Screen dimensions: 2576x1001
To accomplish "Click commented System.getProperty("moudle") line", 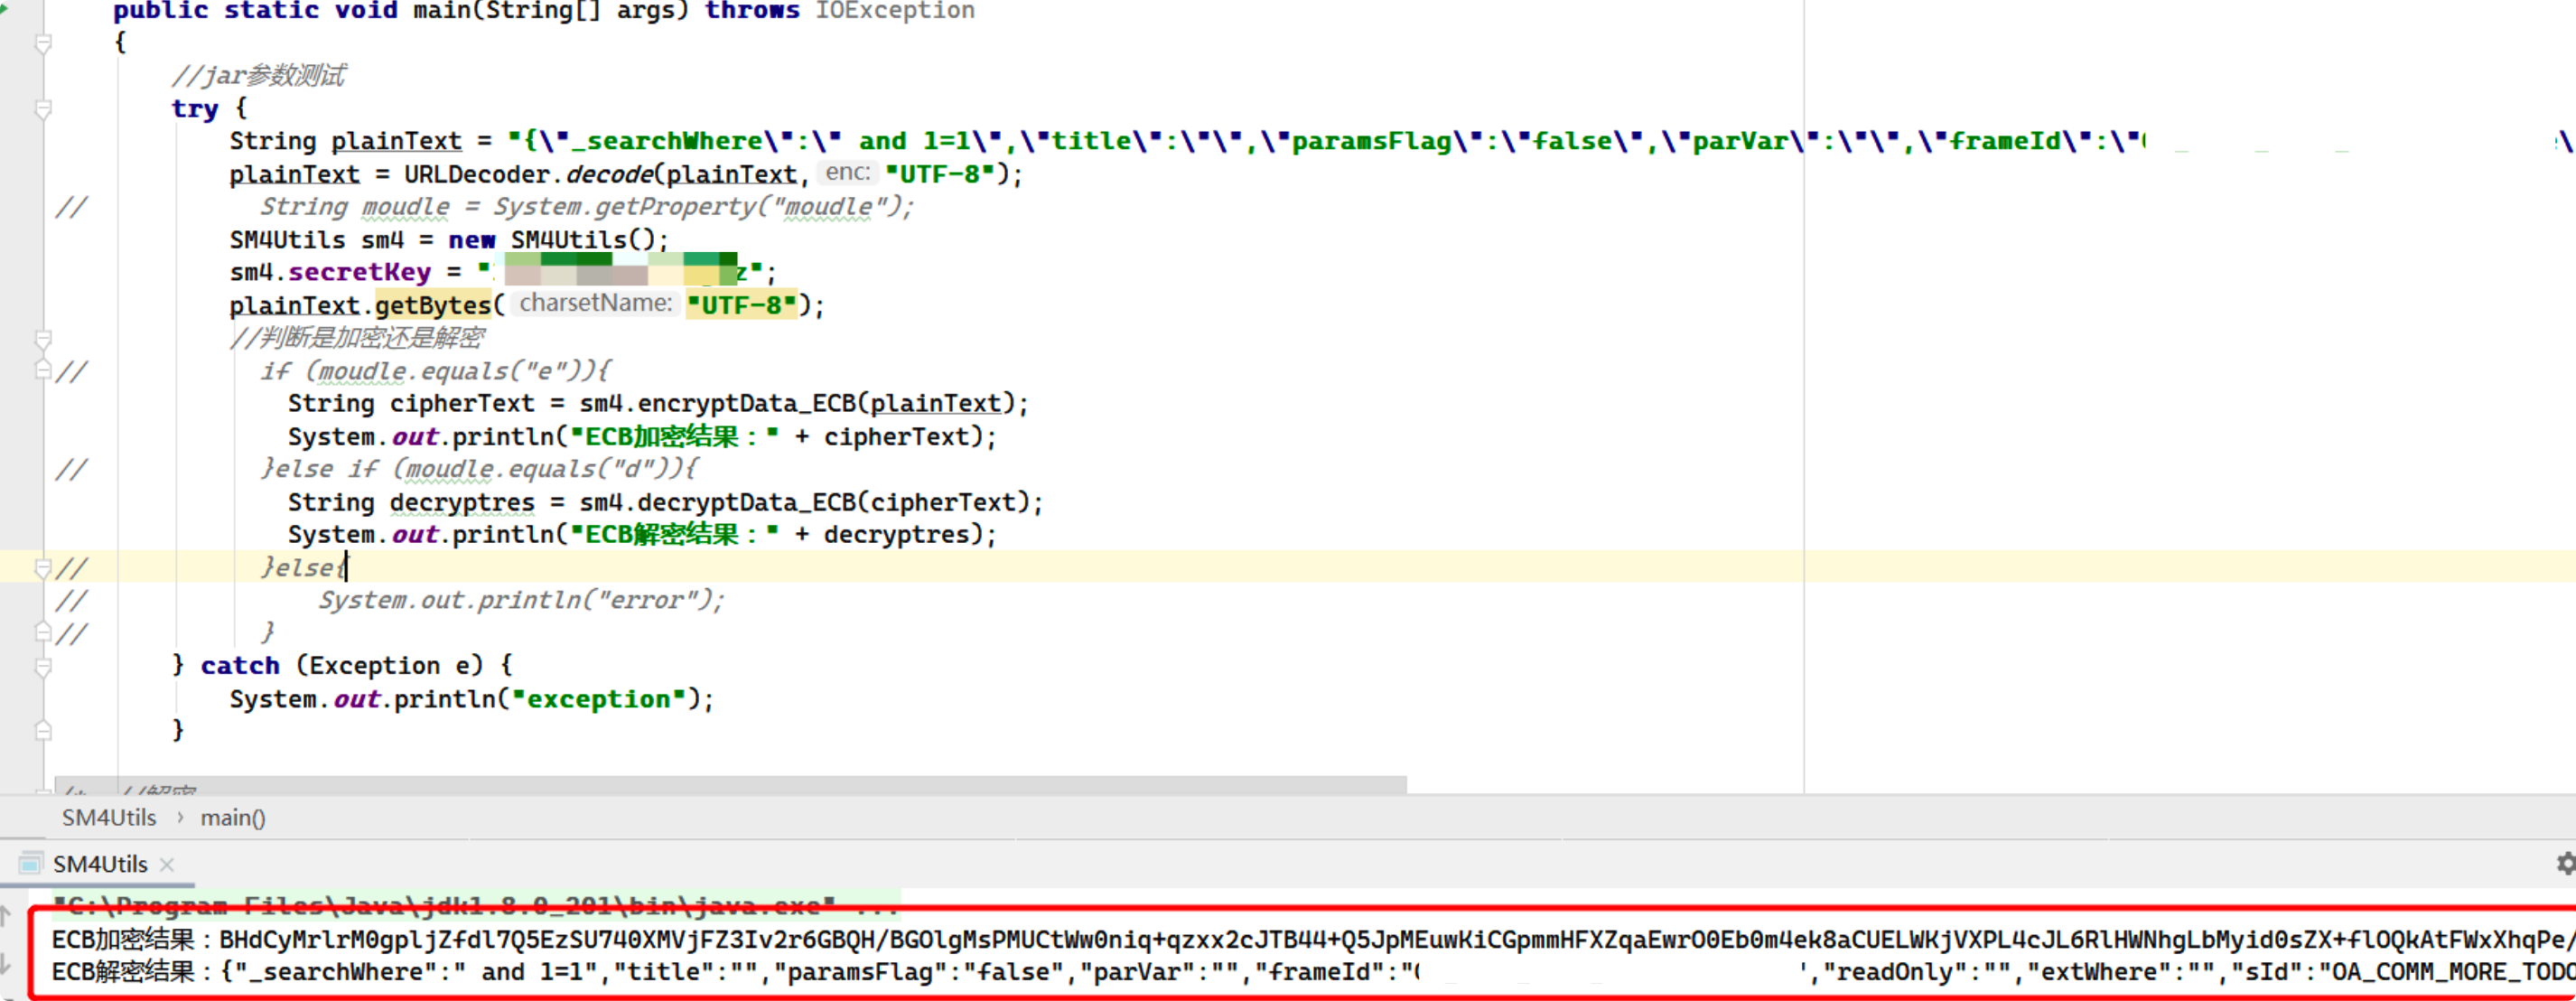I will 587,207.
